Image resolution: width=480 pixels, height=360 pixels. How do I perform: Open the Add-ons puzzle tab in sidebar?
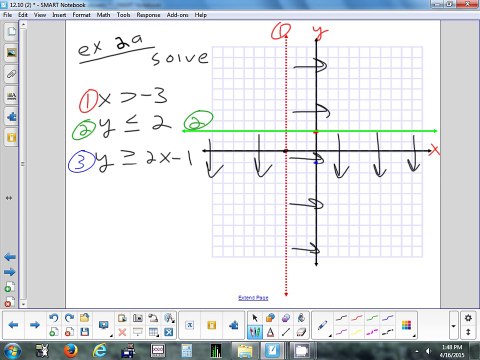tap(11, 117)
